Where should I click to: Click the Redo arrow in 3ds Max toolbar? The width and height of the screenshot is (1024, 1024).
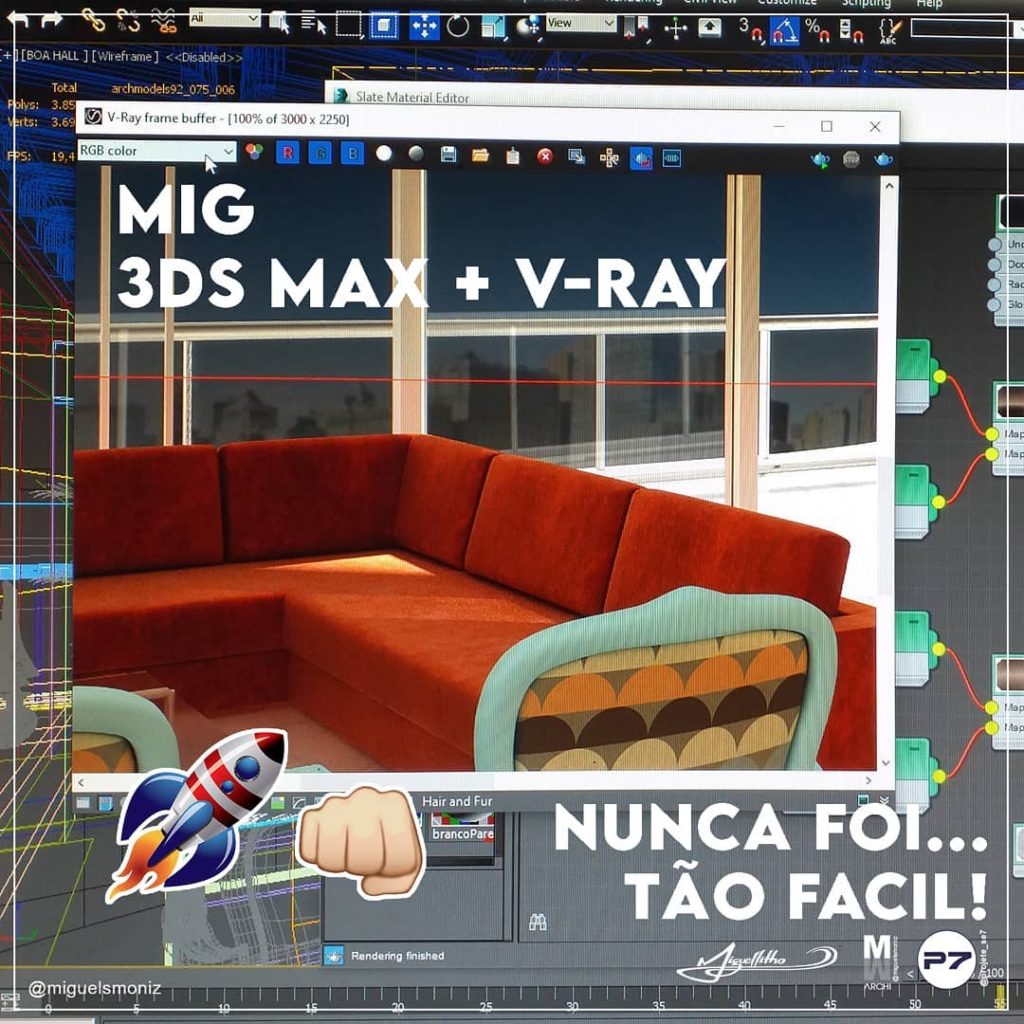pos(52,19)
